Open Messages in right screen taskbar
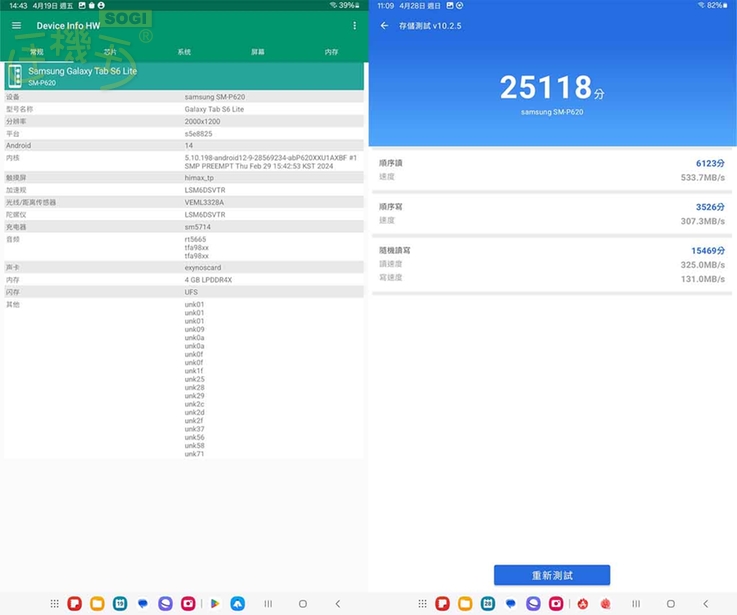737x615 pixels. [x=511, y=603]
